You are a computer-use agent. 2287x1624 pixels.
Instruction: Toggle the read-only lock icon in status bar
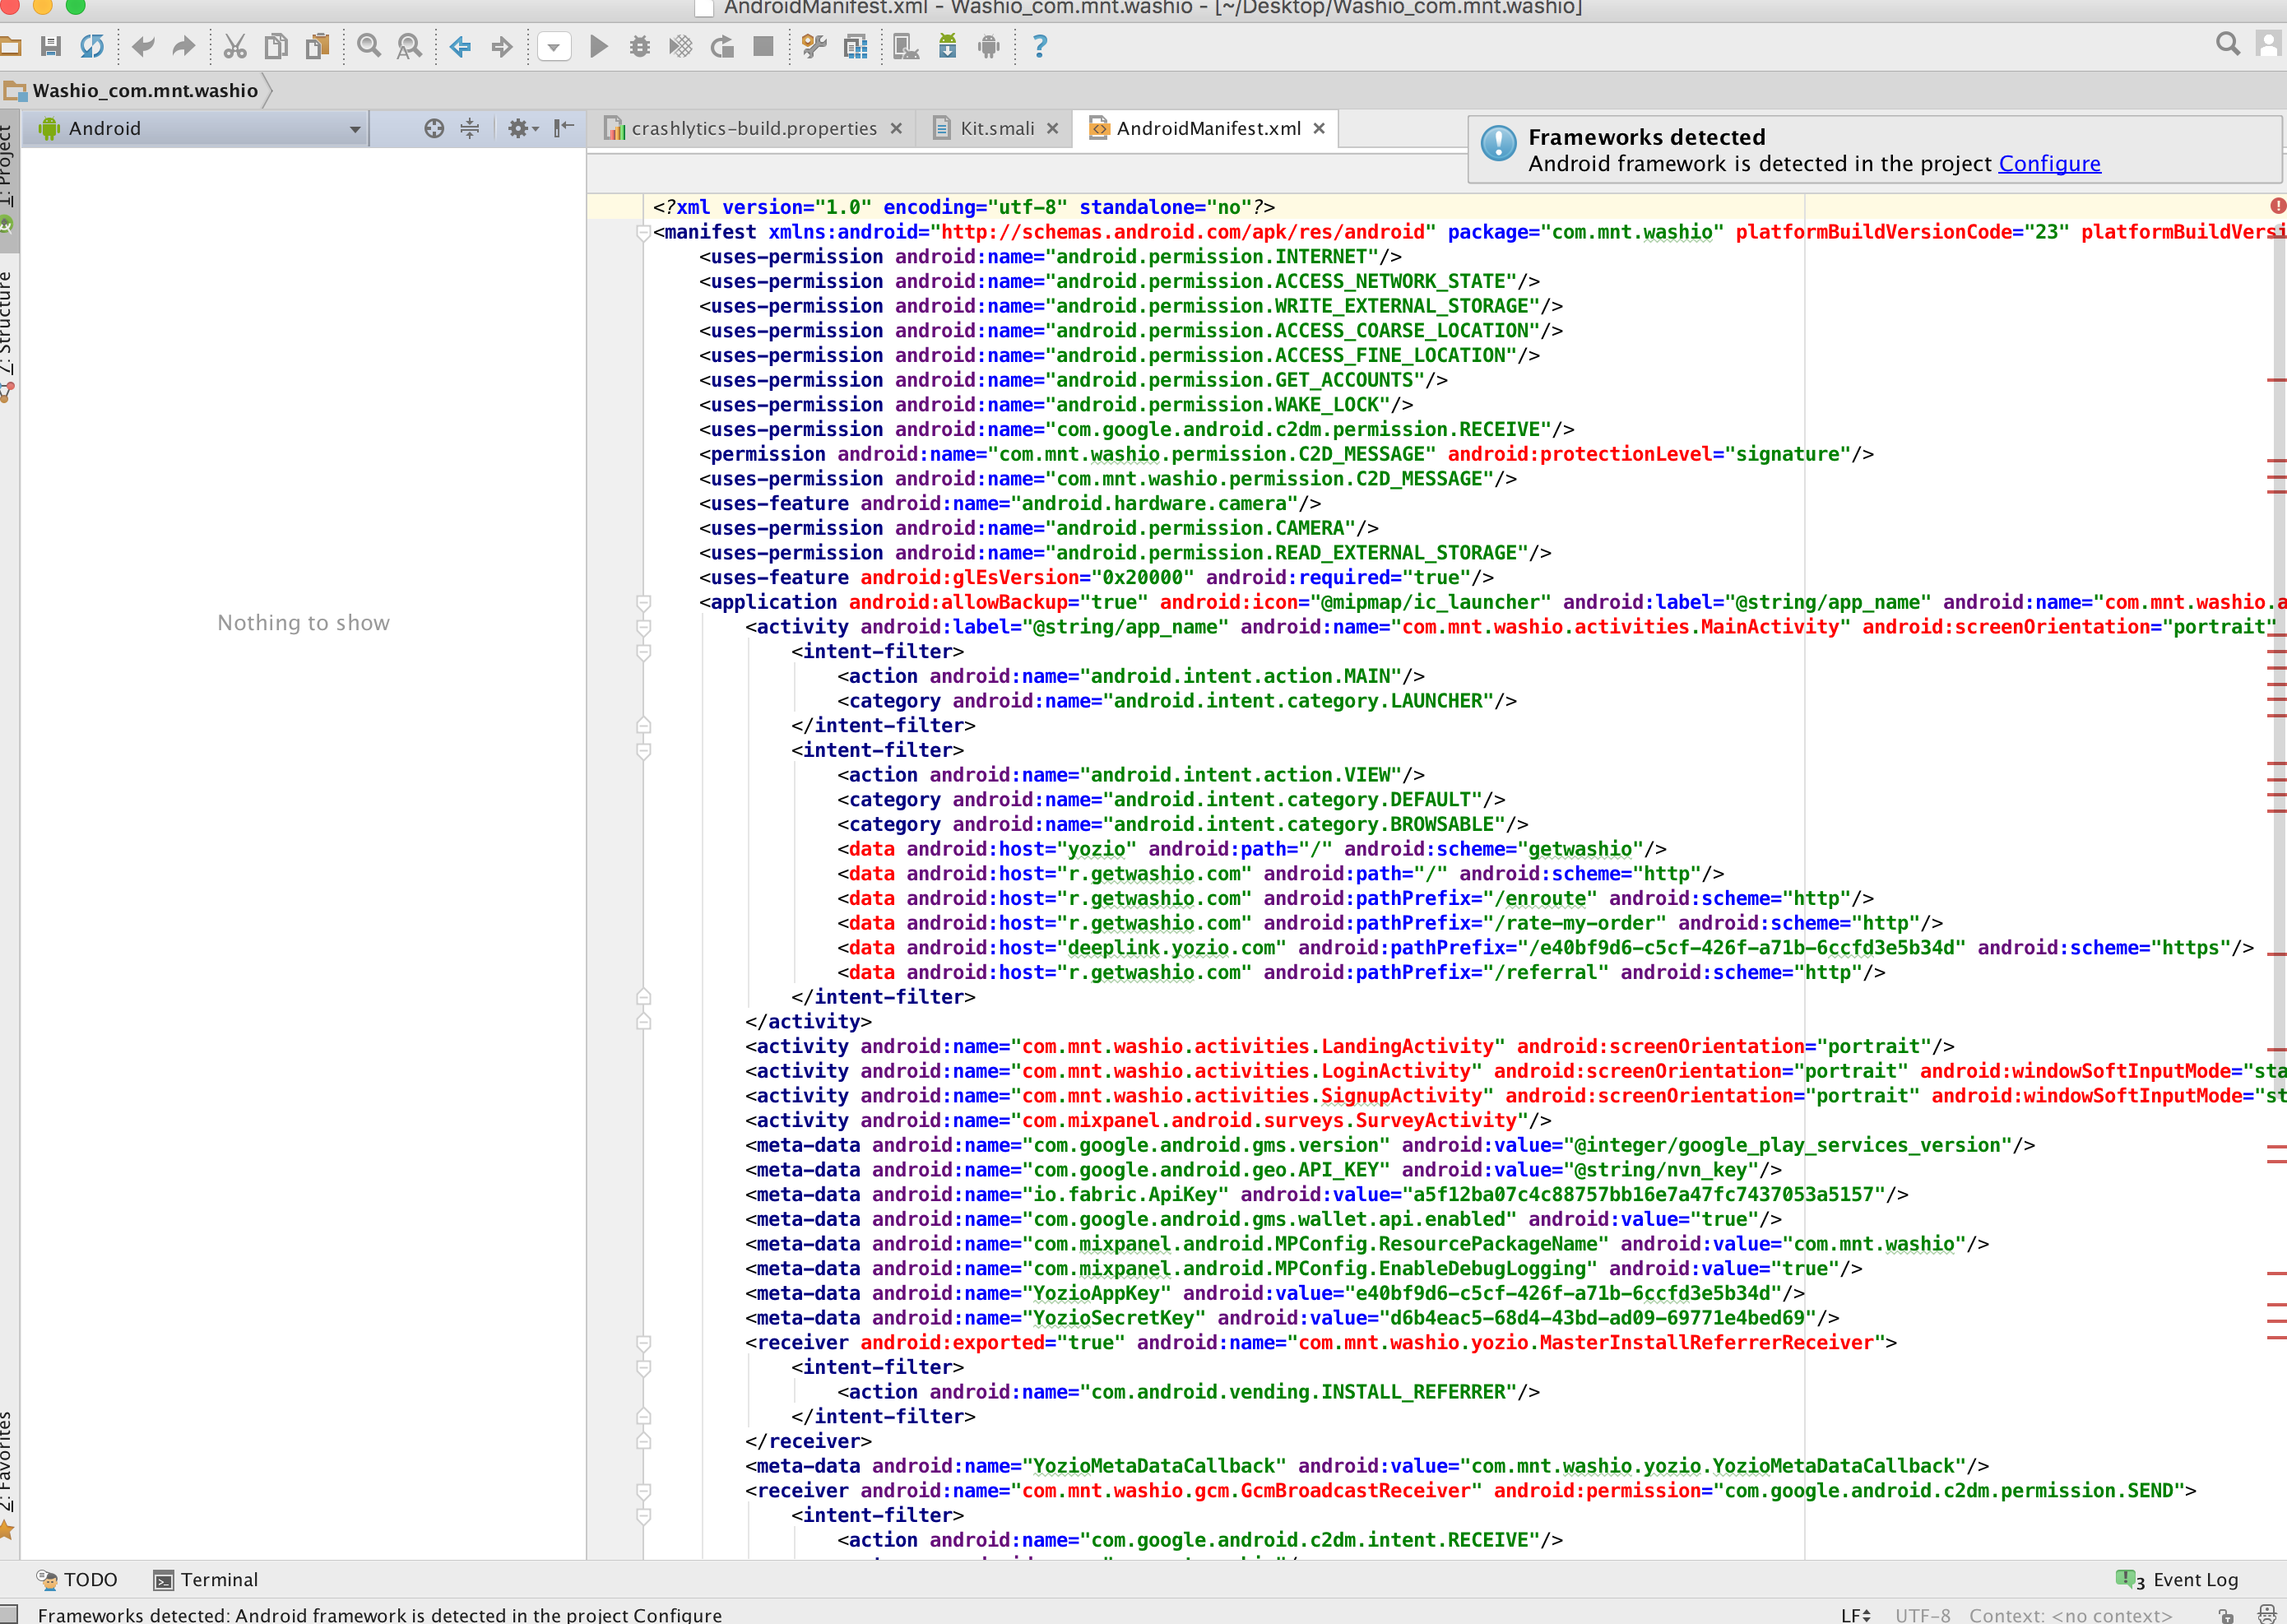click(2226, 1615)
